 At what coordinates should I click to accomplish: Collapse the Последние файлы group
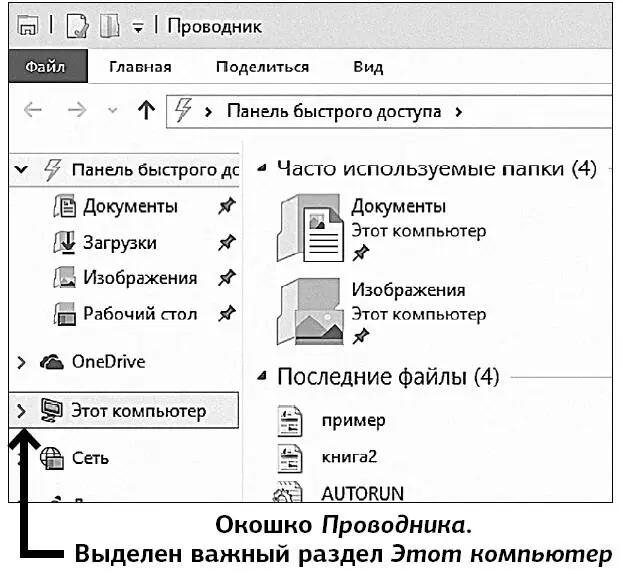pyautogui.click(x=261, y=376)
